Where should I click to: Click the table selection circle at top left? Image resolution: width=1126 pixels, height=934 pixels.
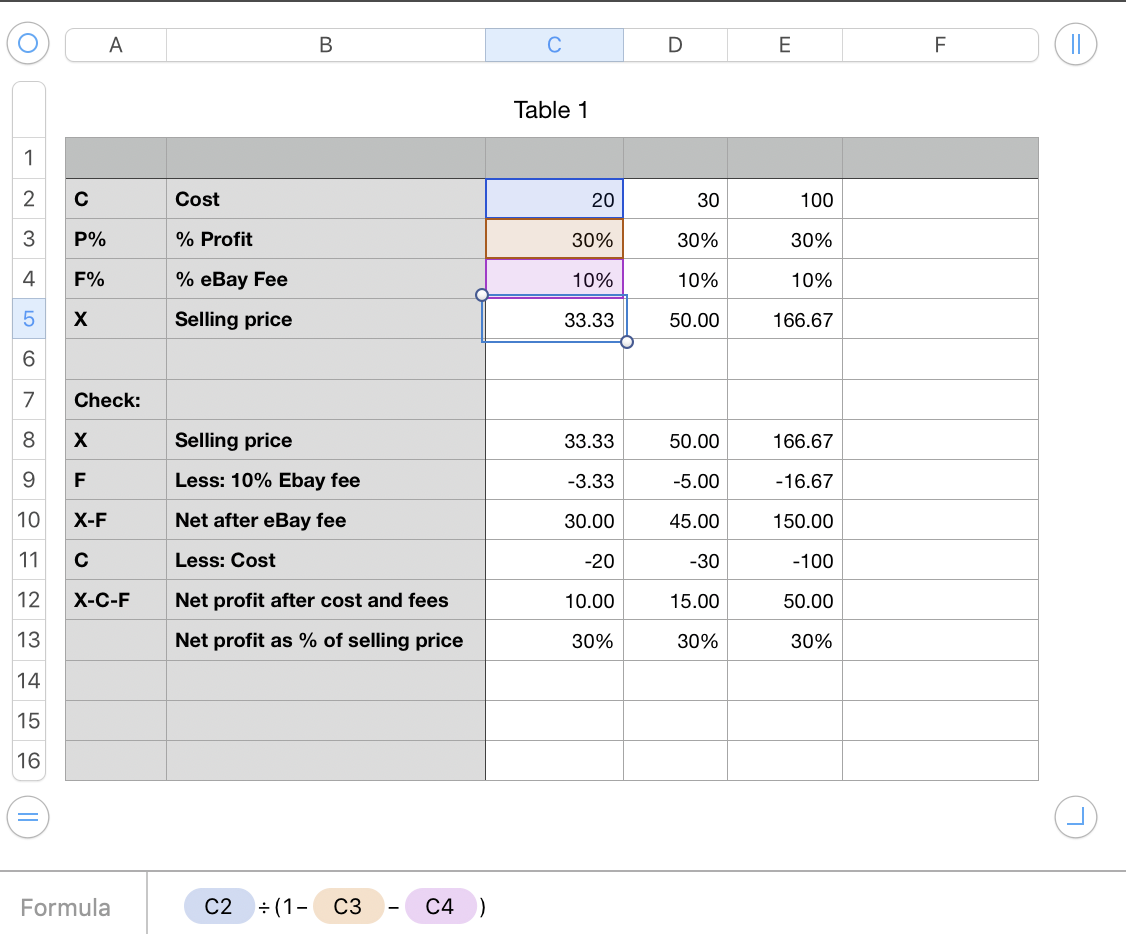(x=28, y=44)
